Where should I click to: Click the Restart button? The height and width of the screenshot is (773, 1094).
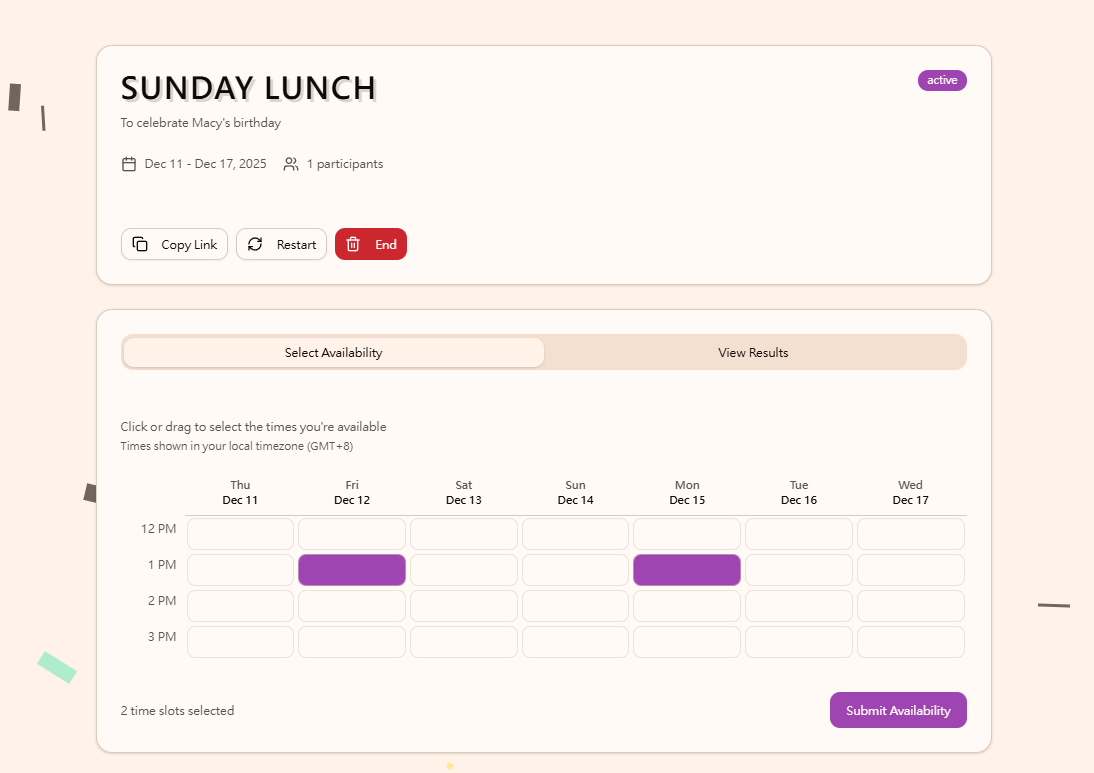281,243
